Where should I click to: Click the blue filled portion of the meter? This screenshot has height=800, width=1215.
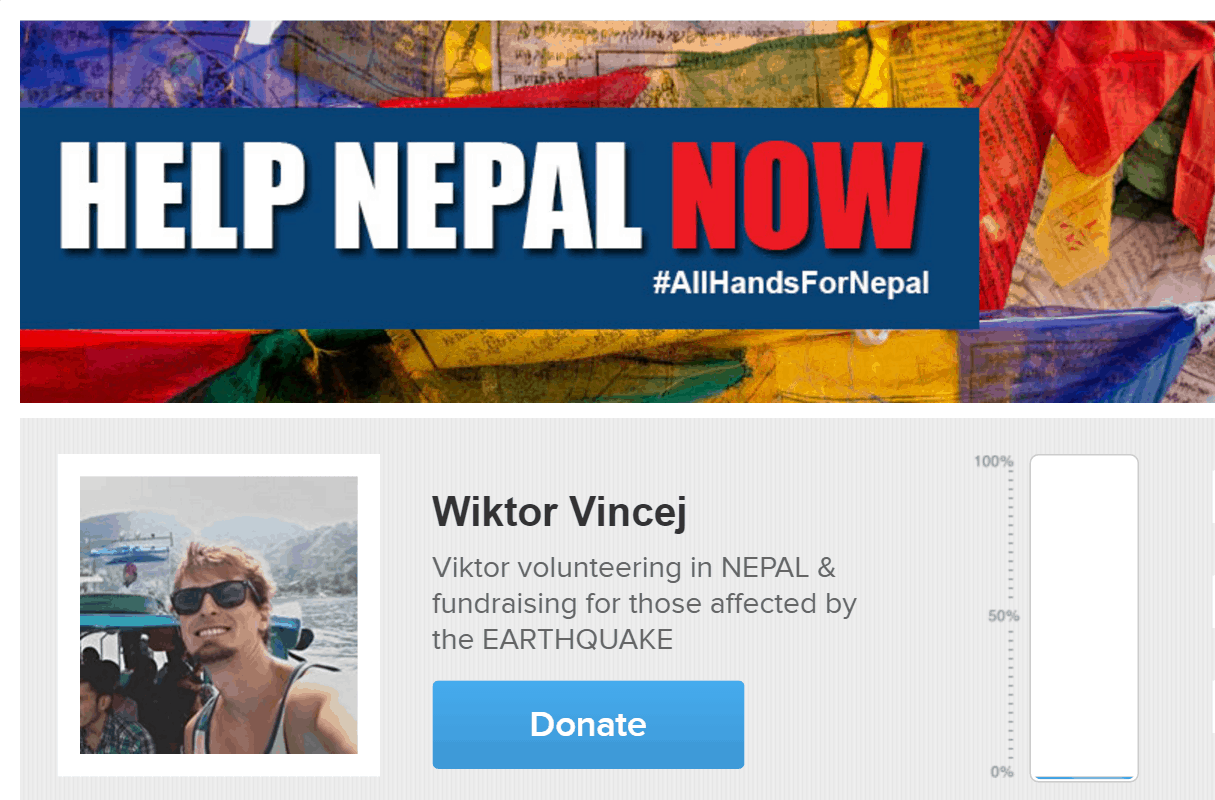(x=1084, y=777)
